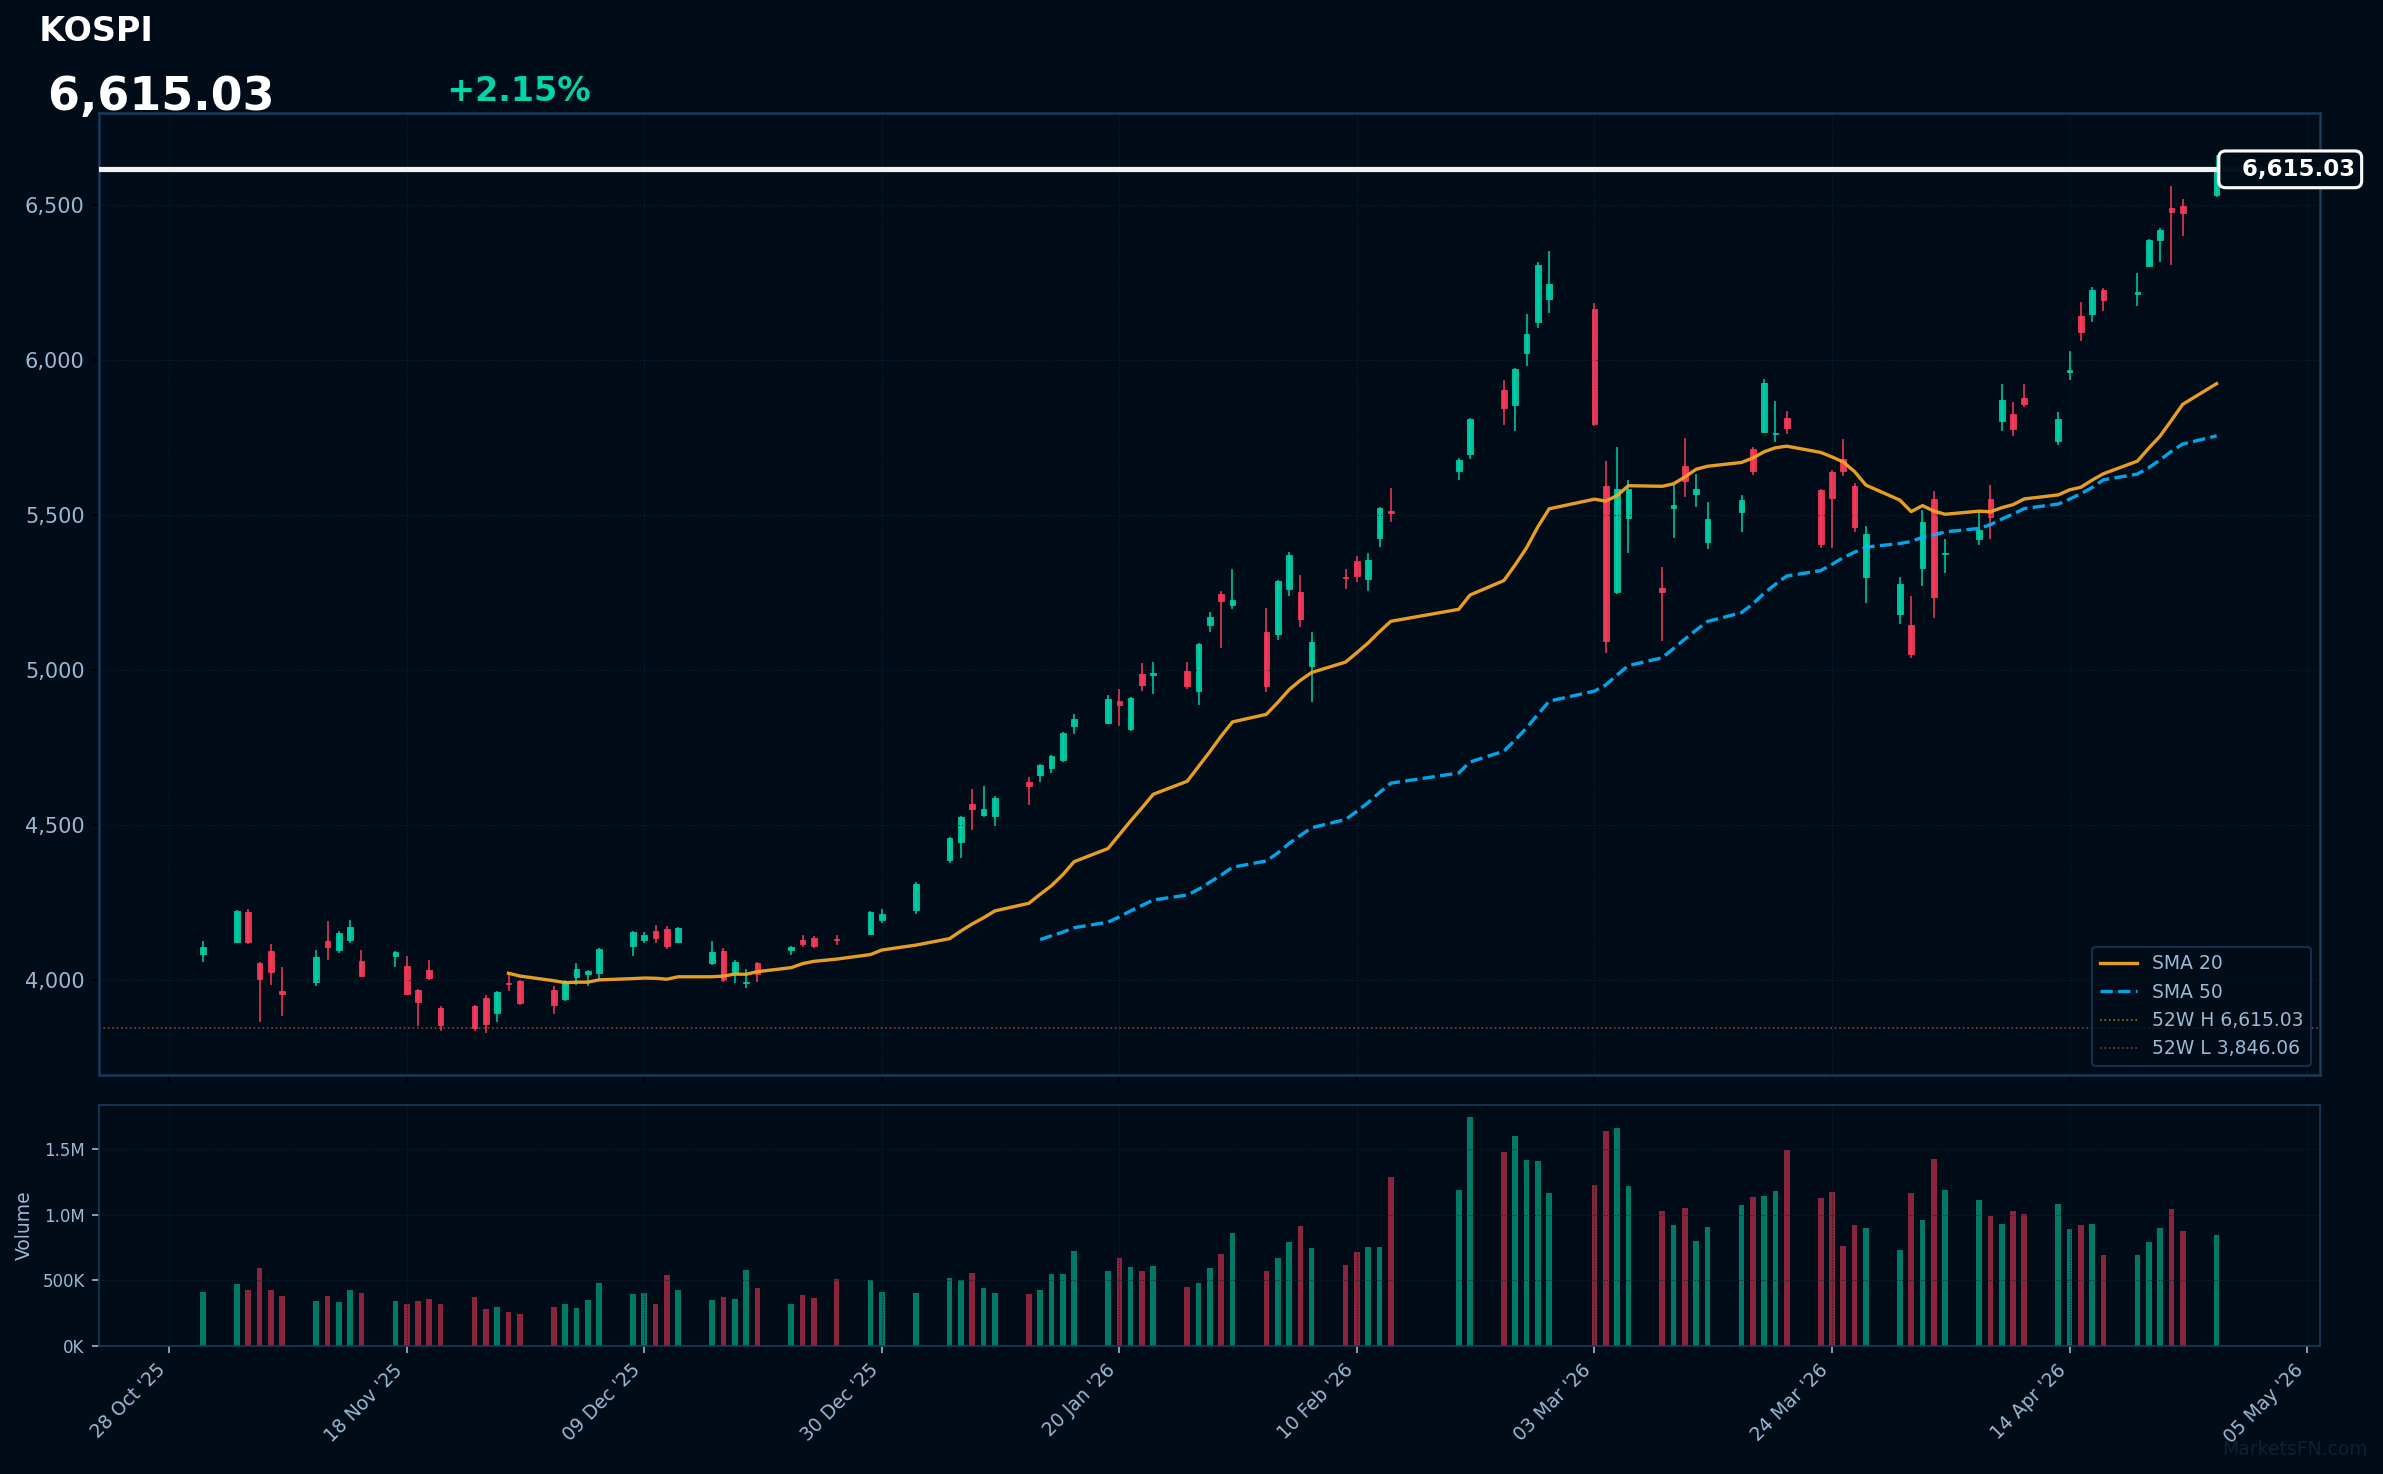Select the 03 Mar '26 date label
This screenshot has width=2383, height=1474.
[x=1551, y=1402]
